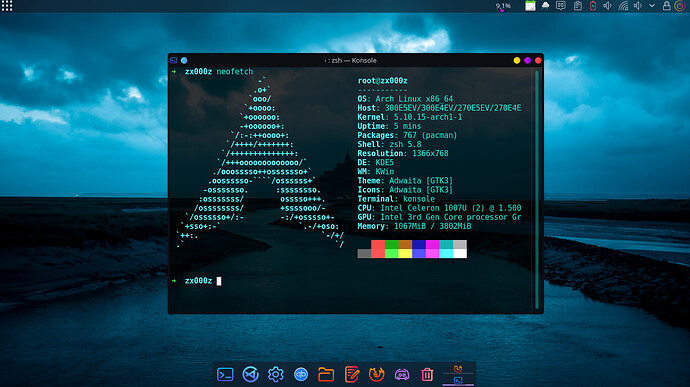Open the clipboard manager in the tray
The image size is (690, 387).
click(578, 6)
